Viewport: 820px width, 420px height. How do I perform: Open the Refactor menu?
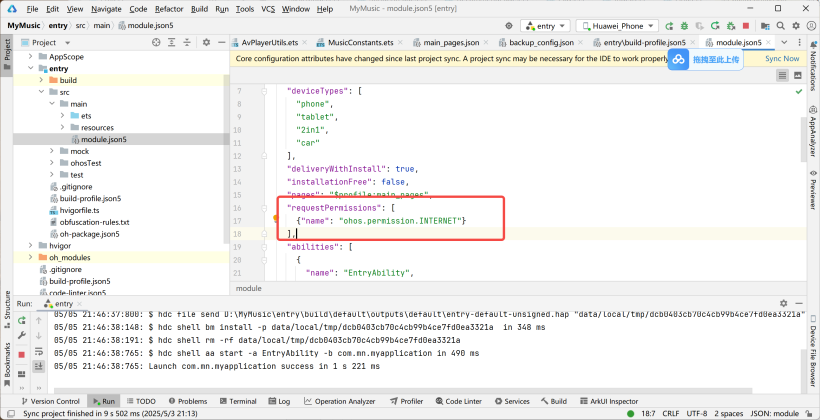(169, 9)
